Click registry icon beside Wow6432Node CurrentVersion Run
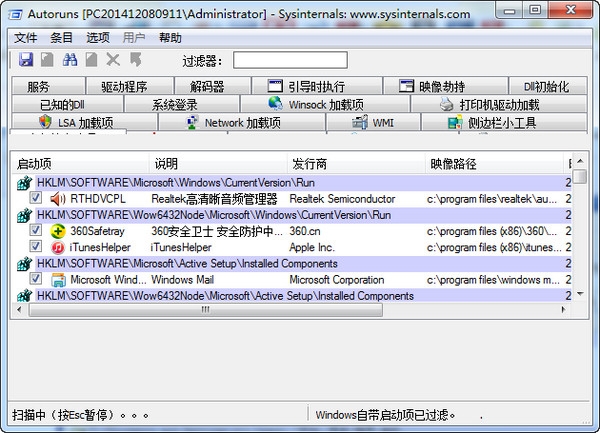Image resolution: width=600 pixels, height=433 pixels. pos(24,215)
